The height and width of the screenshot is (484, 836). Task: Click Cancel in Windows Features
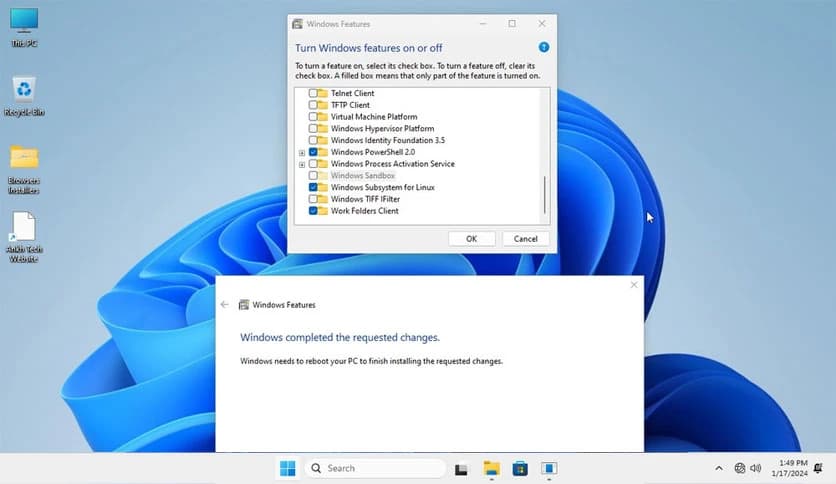point(526,239)
